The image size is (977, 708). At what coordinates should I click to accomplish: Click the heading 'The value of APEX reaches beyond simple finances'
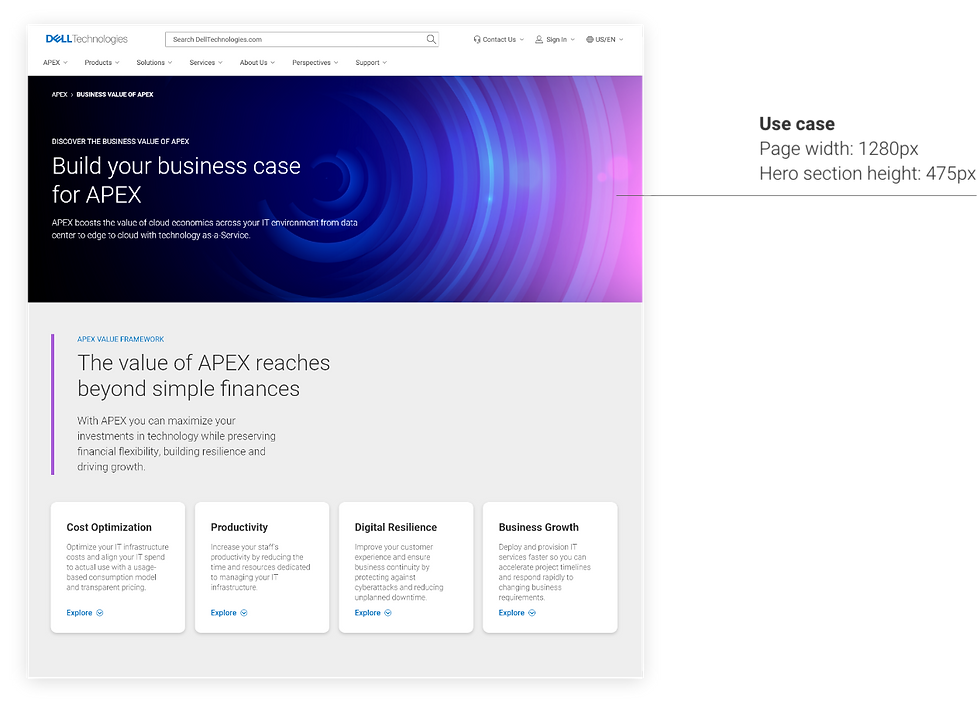pos(204,375)
